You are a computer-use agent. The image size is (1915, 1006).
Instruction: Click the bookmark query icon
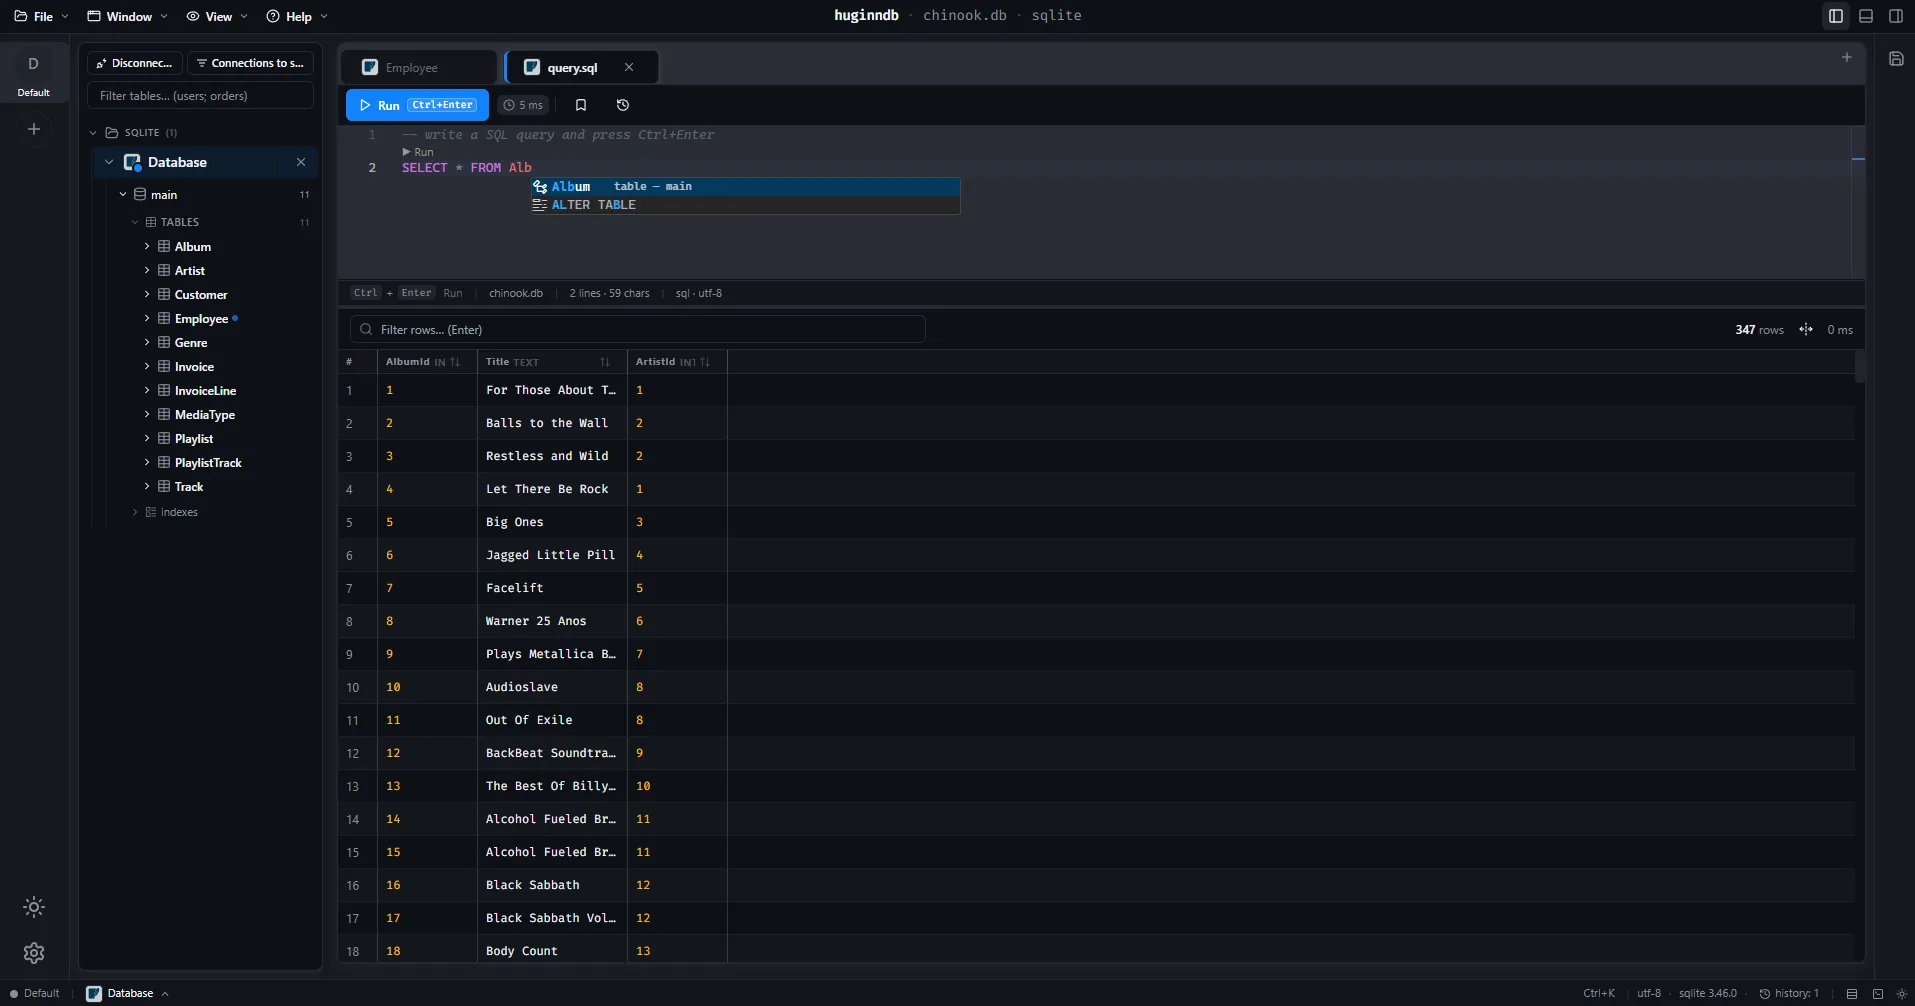[x=581, y=105]
